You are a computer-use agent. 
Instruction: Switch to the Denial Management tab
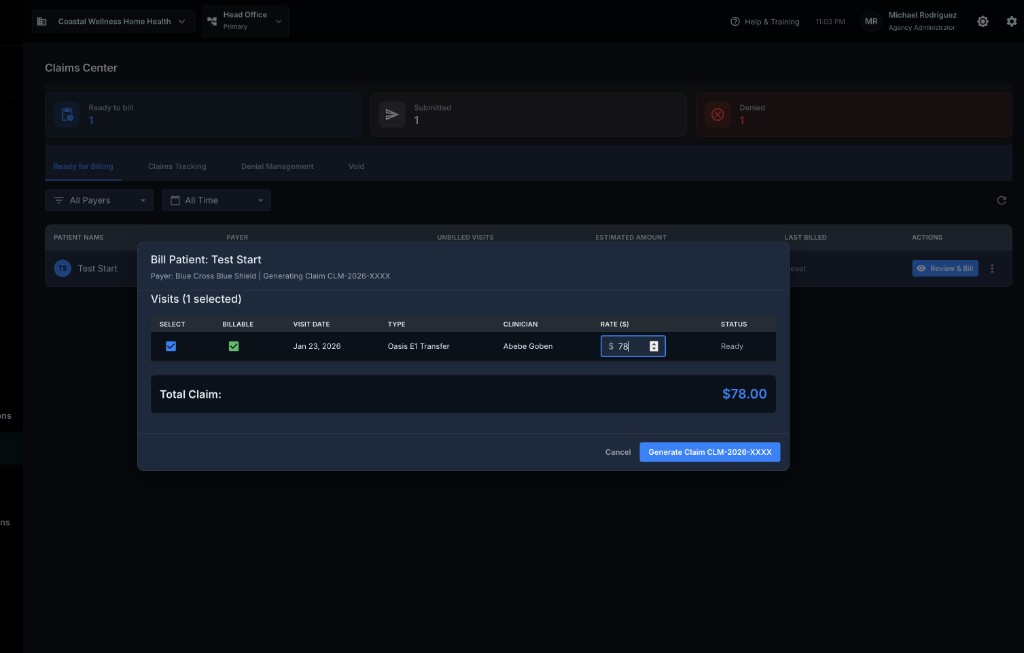(277, 167)
